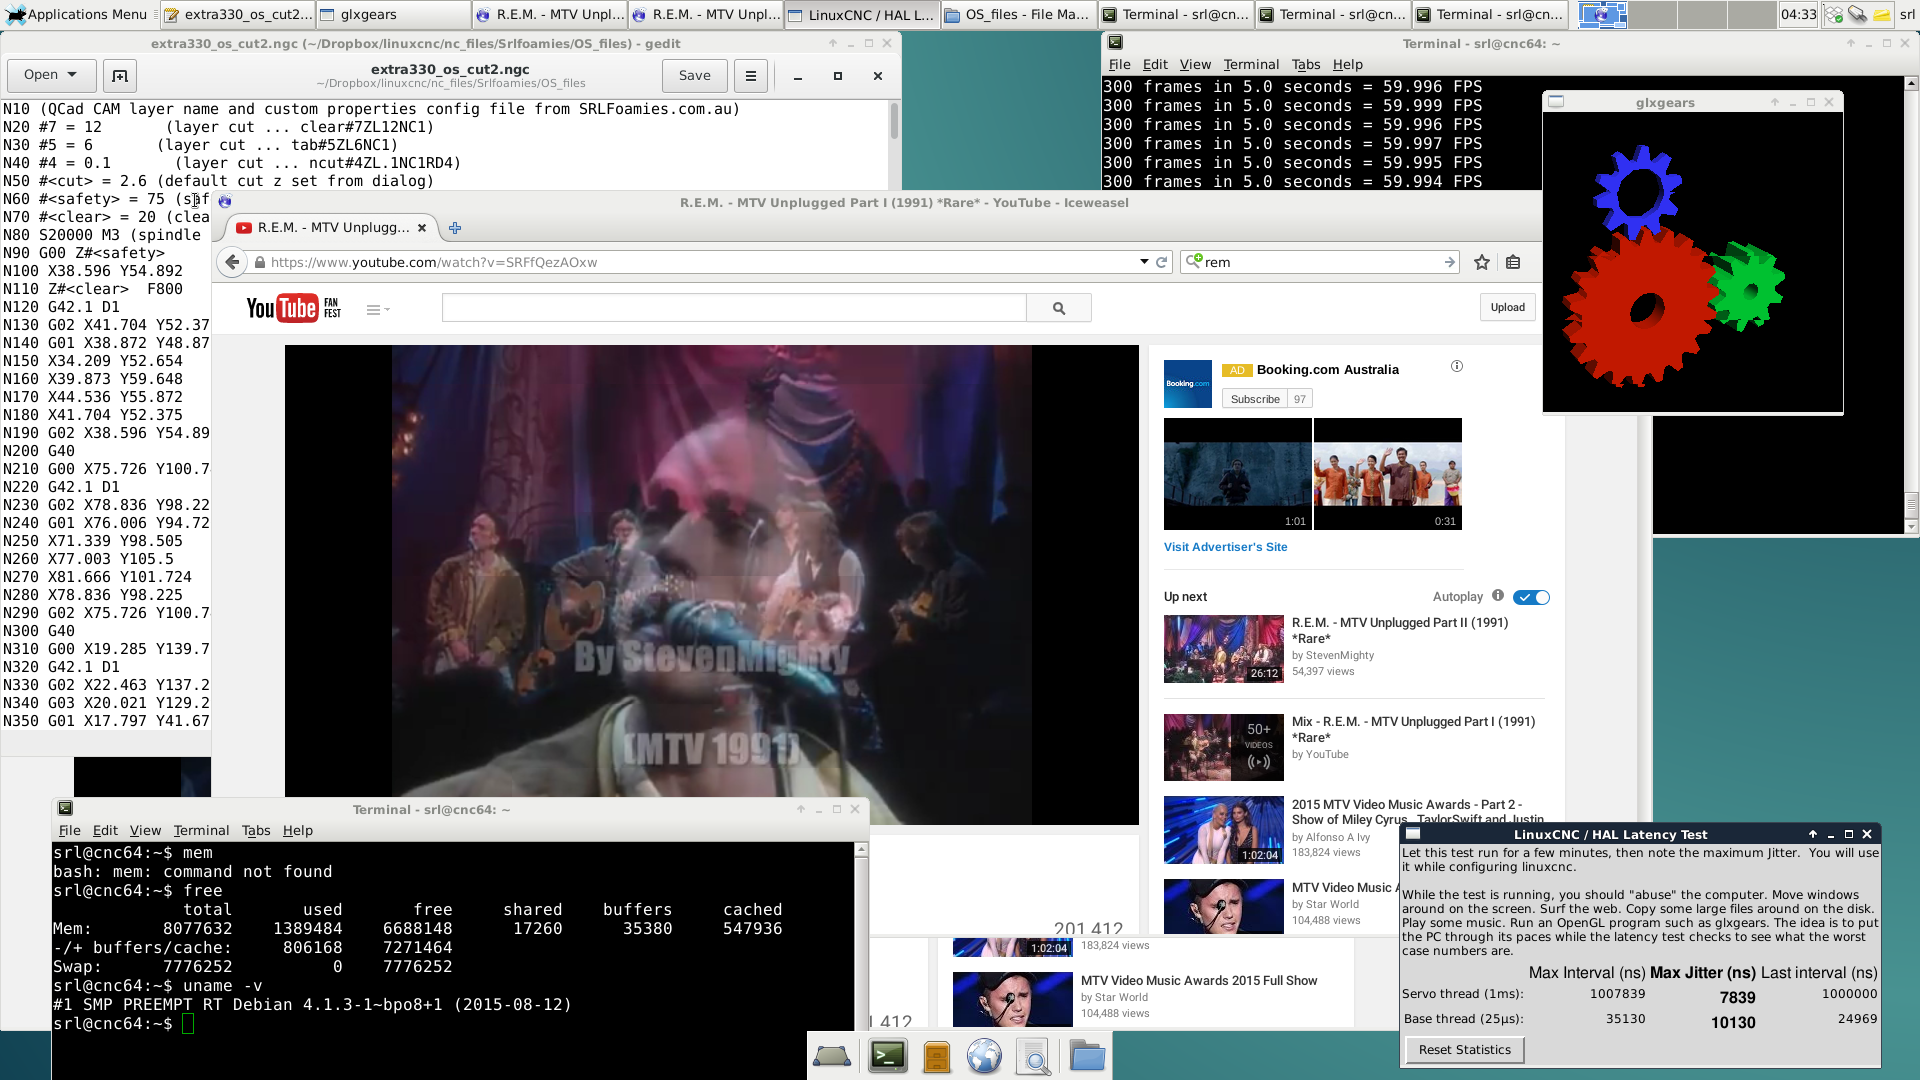1920x1080 pixels.
Task: Open View menu in top-right terminal
Action: (x=1195, y=64)
